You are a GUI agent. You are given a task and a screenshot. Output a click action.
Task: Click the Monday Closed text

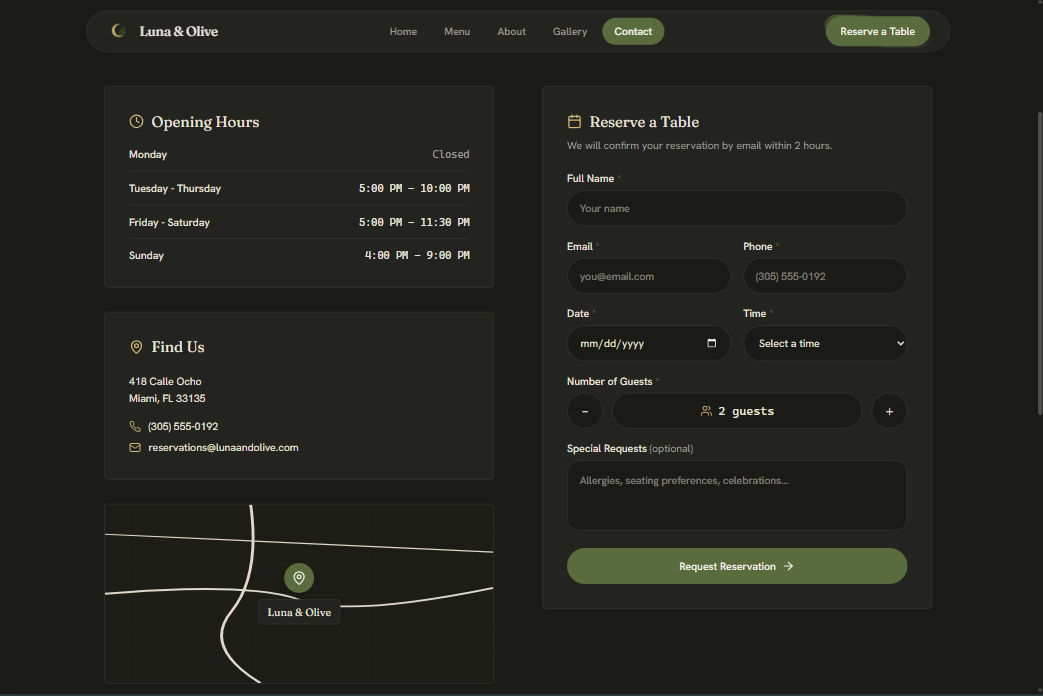(451, 154)
